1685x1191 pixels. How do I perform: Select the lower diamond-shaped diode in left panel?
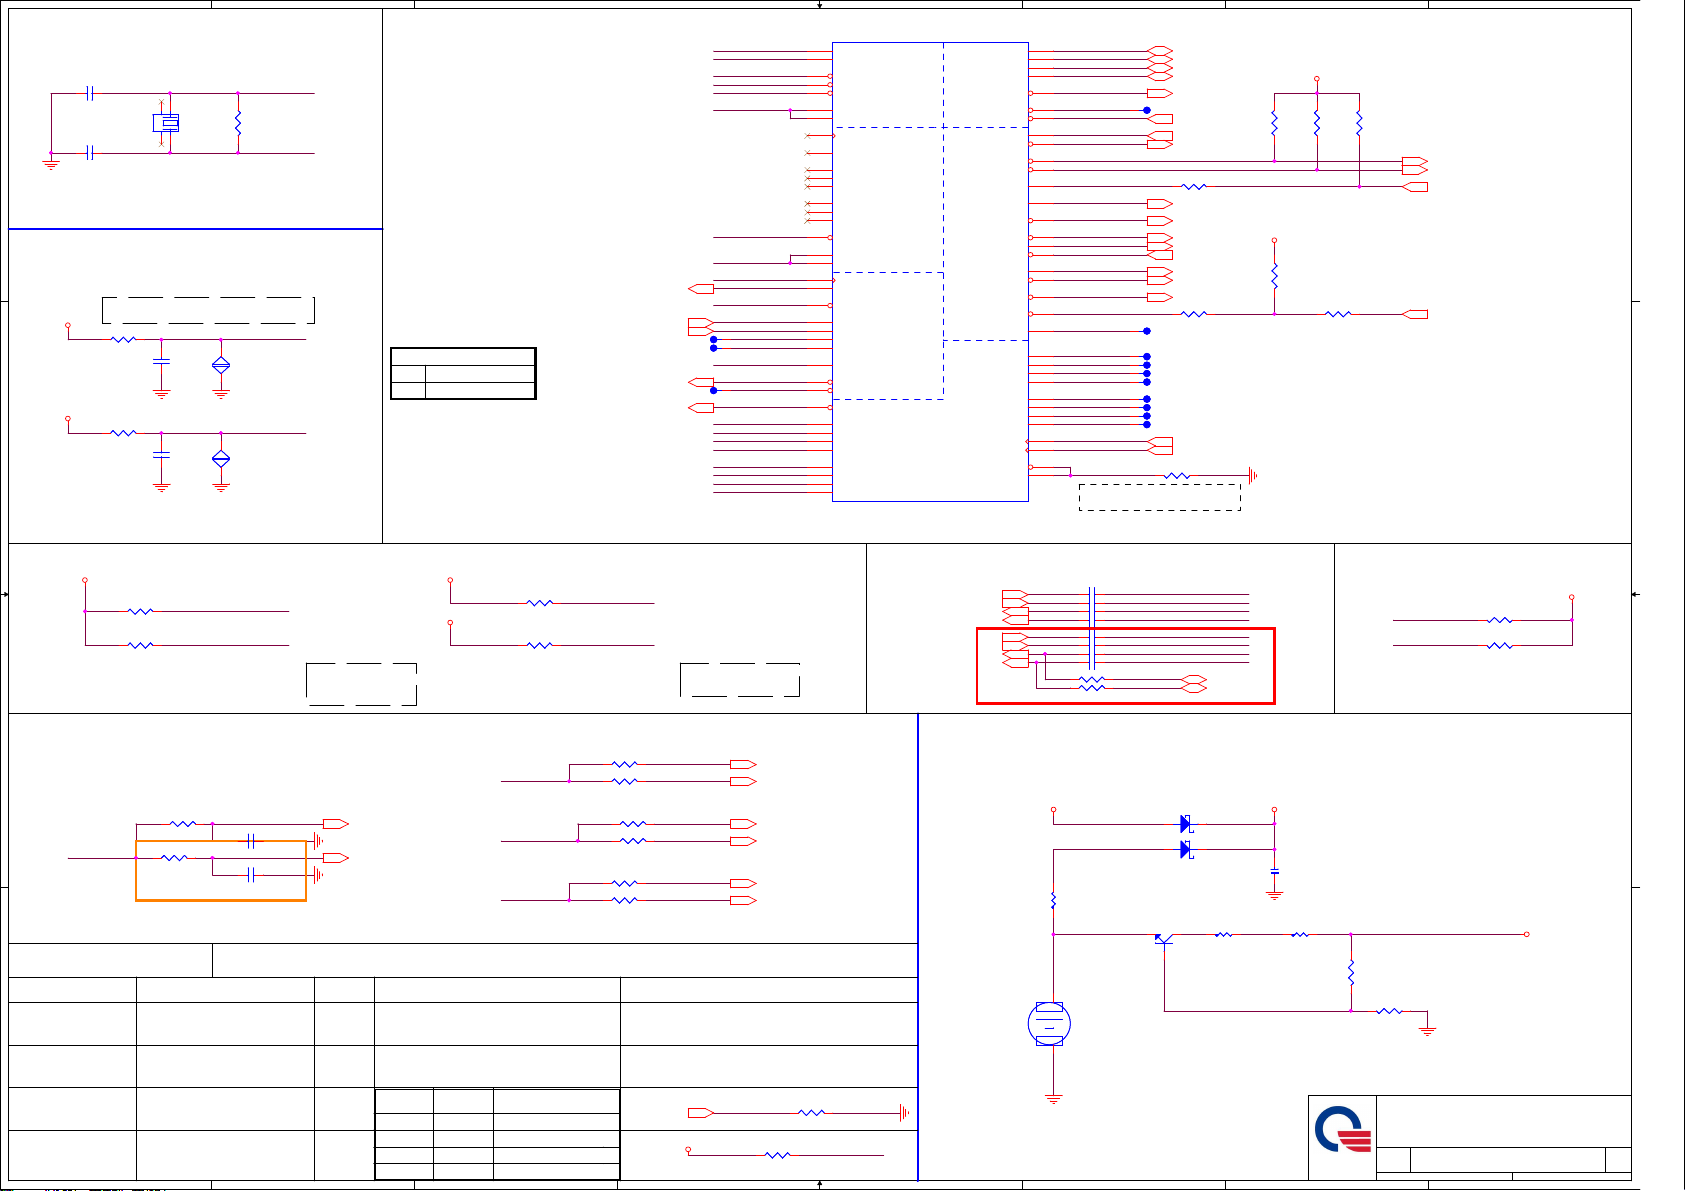(221, 459)
